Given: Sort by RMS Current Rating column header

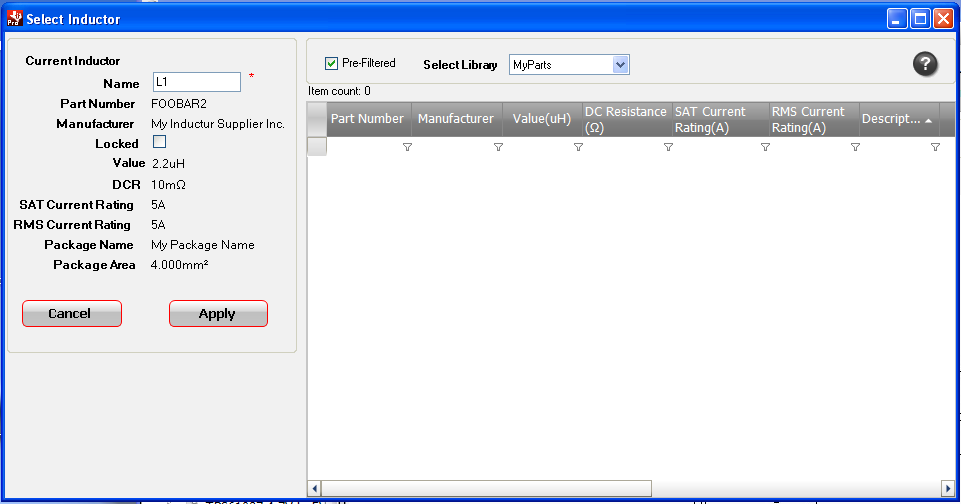Looking at the screenshot, I should coord(815,119).
